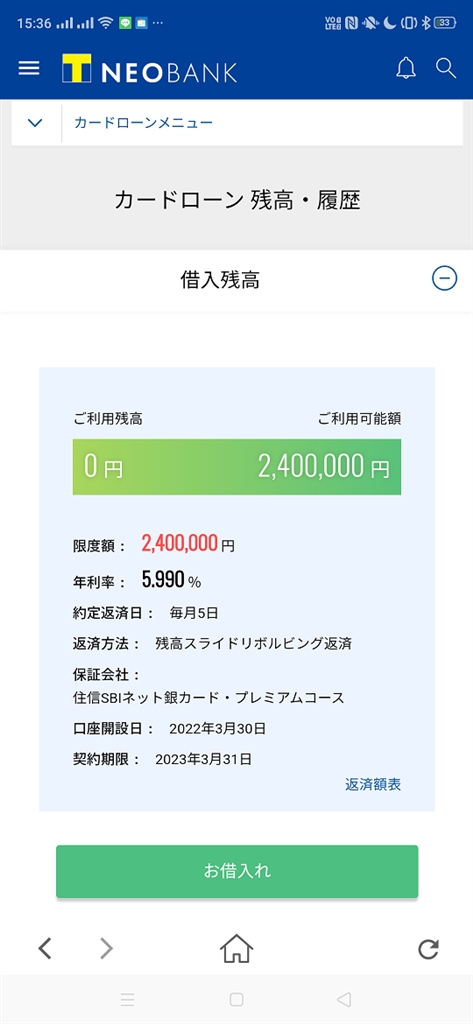
Task: Reload the page with the refresh icon
Action: 429,948
